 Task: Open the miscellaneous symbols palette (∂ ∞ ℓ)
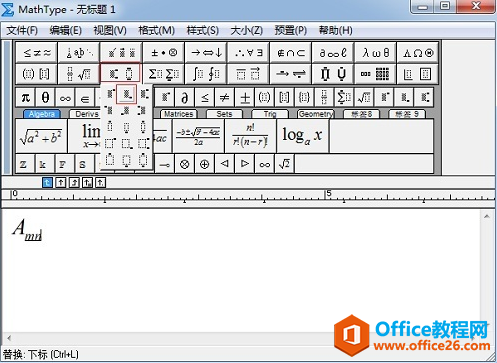pyautogui.click(x=333, y=52)
